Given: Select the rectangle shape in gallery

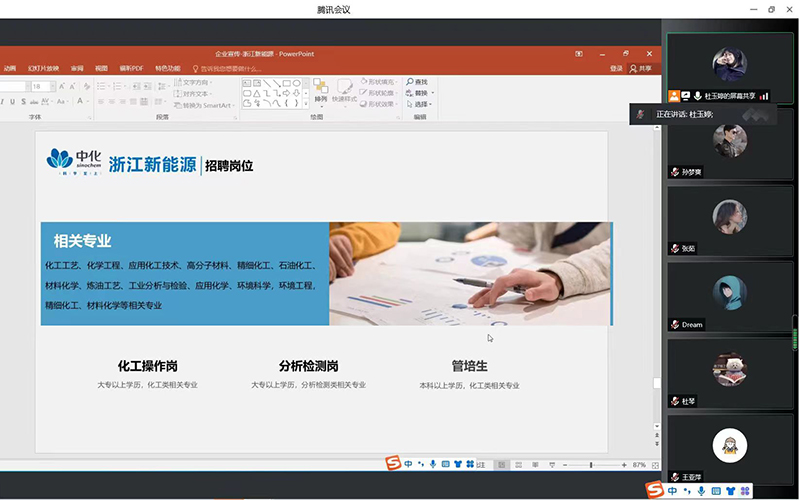Looking at the screenshot, I should point(287,83).
